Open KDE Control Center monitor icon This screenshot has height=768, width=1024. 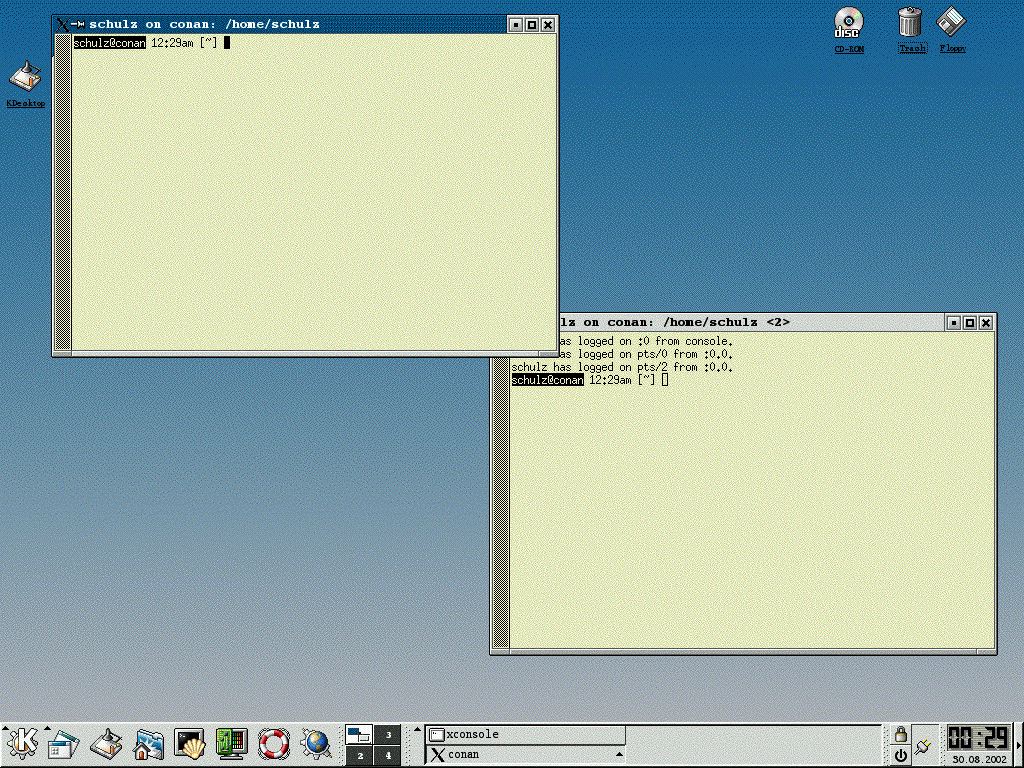231,743
